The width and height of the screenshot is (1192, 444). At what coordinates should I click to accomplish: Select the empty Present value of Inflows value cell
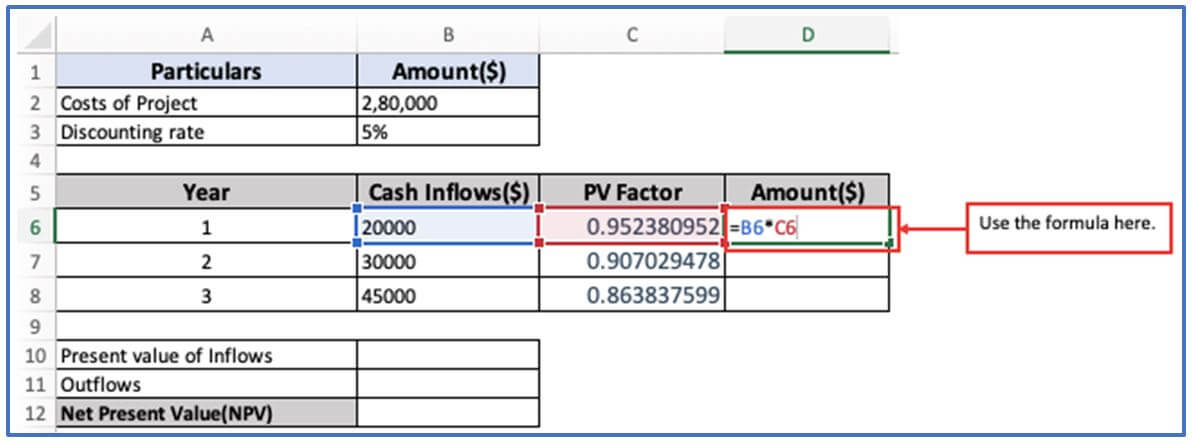coord(448,355)
